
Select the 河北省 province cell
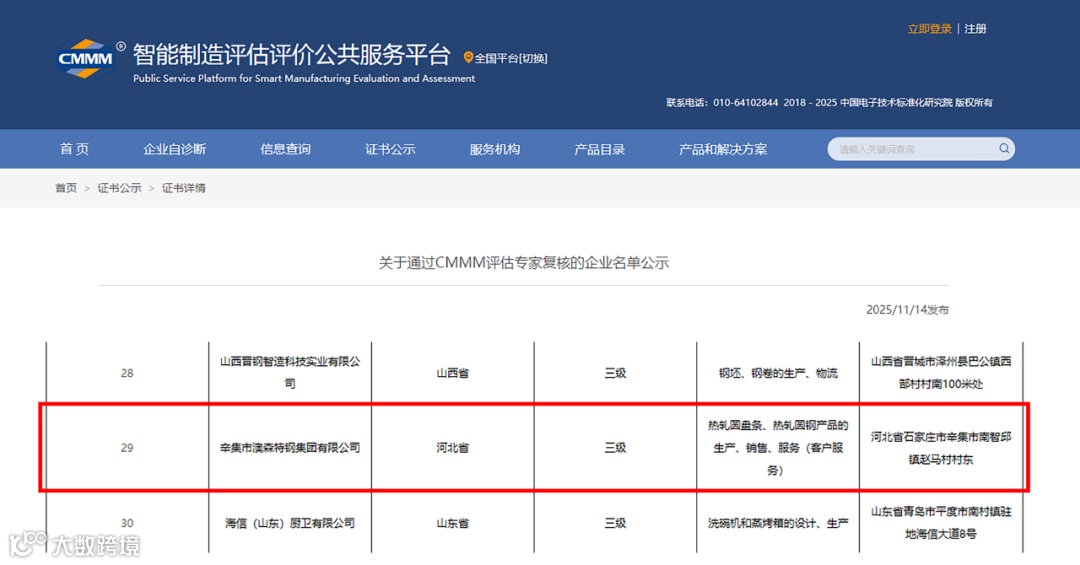tap(453, 448)
